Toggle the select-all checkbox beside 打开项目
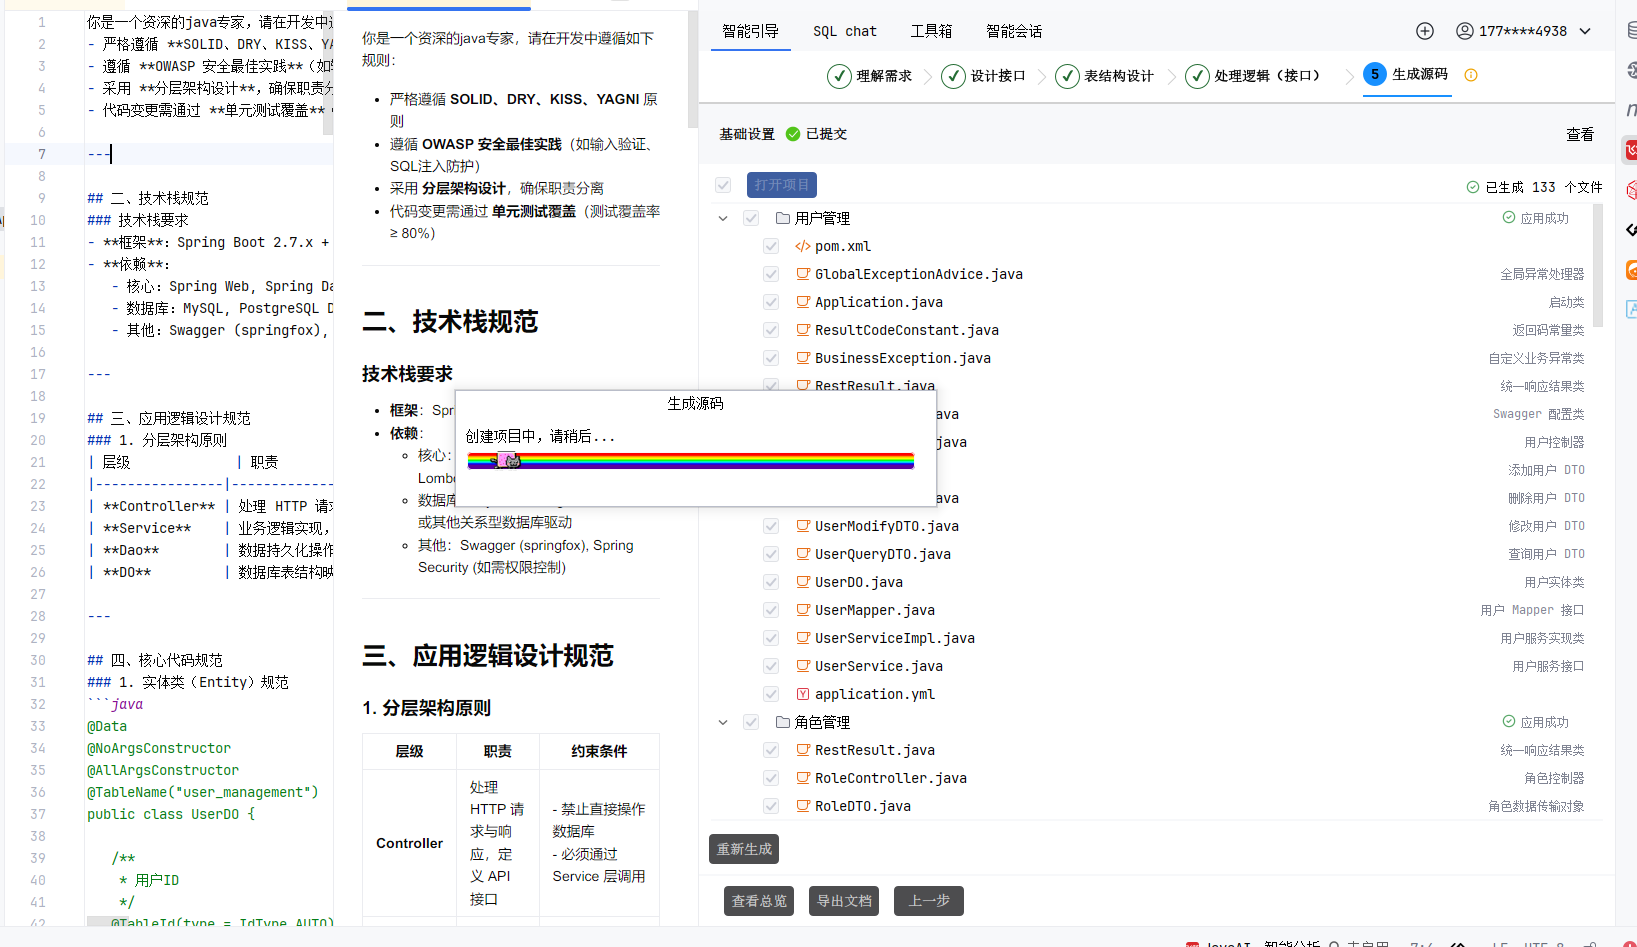1637x947 pixels. [x=723, y=185]
